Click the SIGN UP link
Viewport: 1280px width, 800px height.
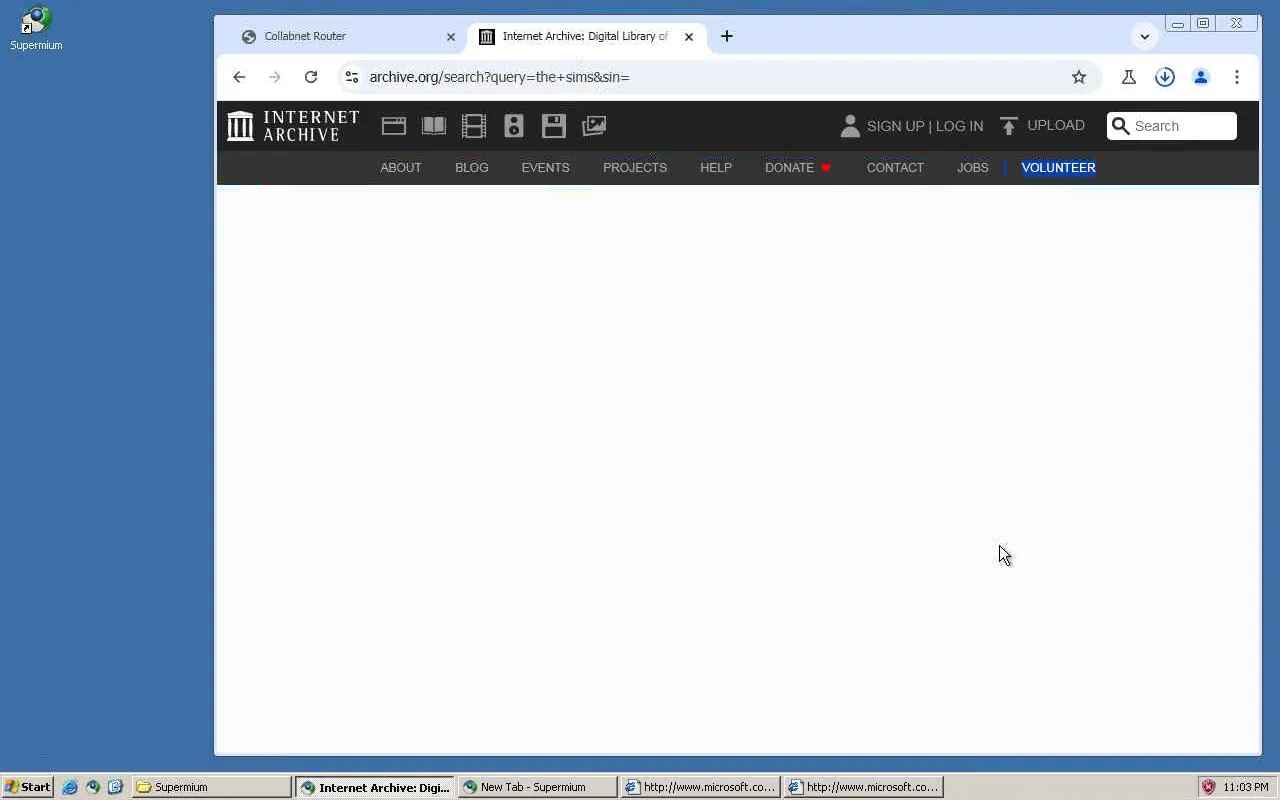895,126
